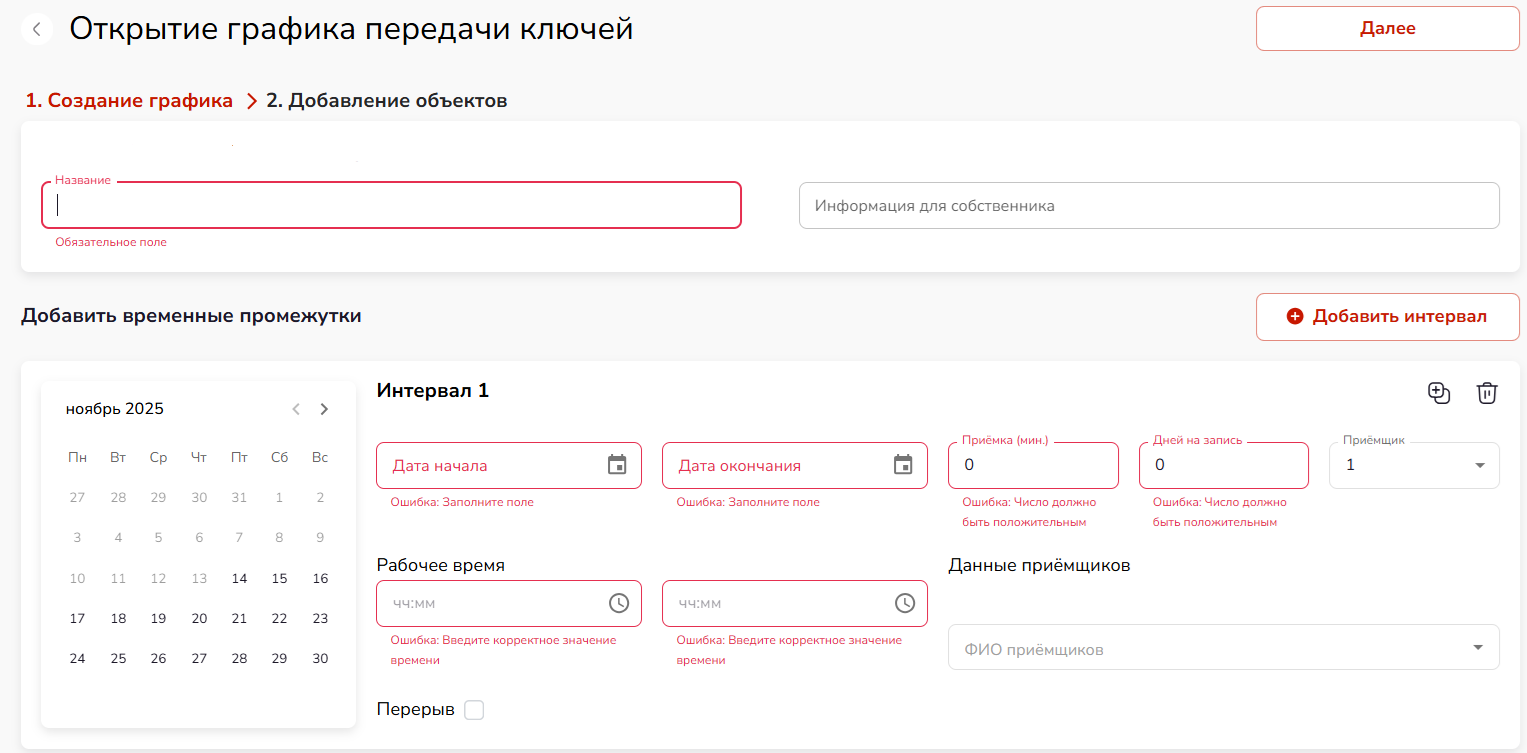Switch to step 2. Добавление объектов
The height and width of the screenshot is (753, 1527).
click(387, 101)
